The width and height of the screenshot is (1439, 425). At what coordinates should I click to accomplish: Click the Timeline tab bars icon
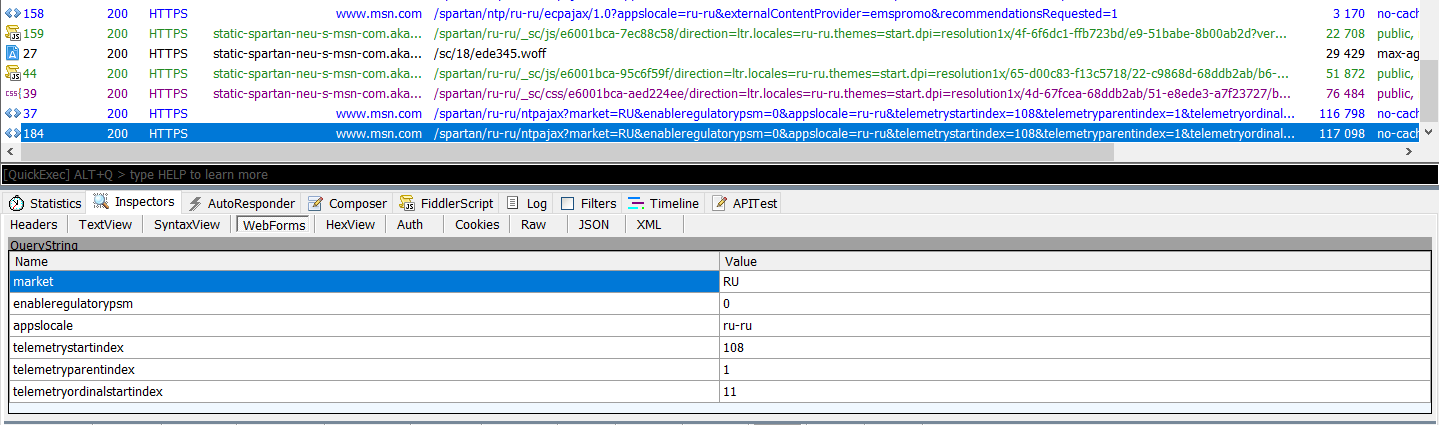(x=636, y=203)
